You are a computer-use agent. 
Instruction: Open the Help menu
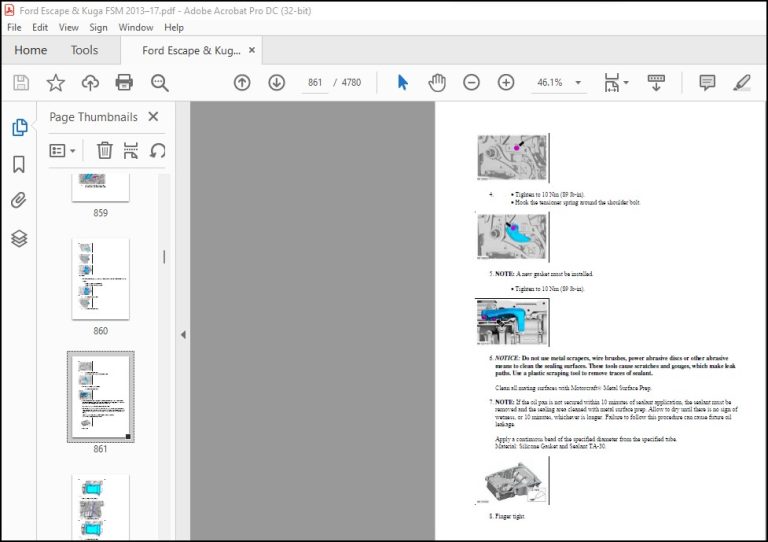174,27
